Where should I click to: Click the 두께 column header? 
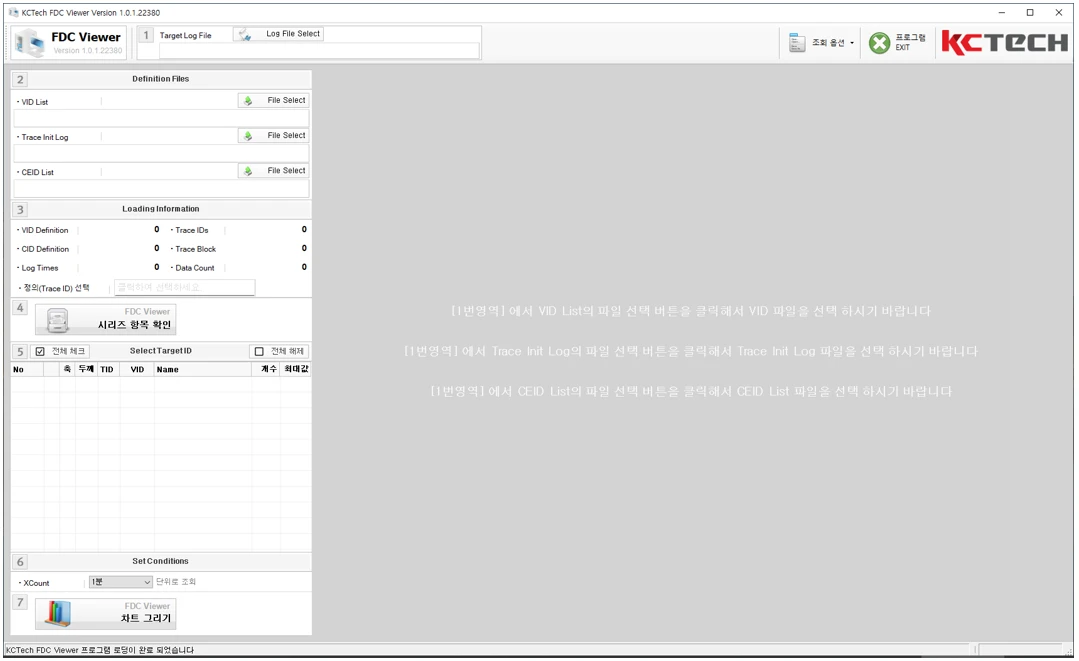pyautogui.click(x=86, y=369)
